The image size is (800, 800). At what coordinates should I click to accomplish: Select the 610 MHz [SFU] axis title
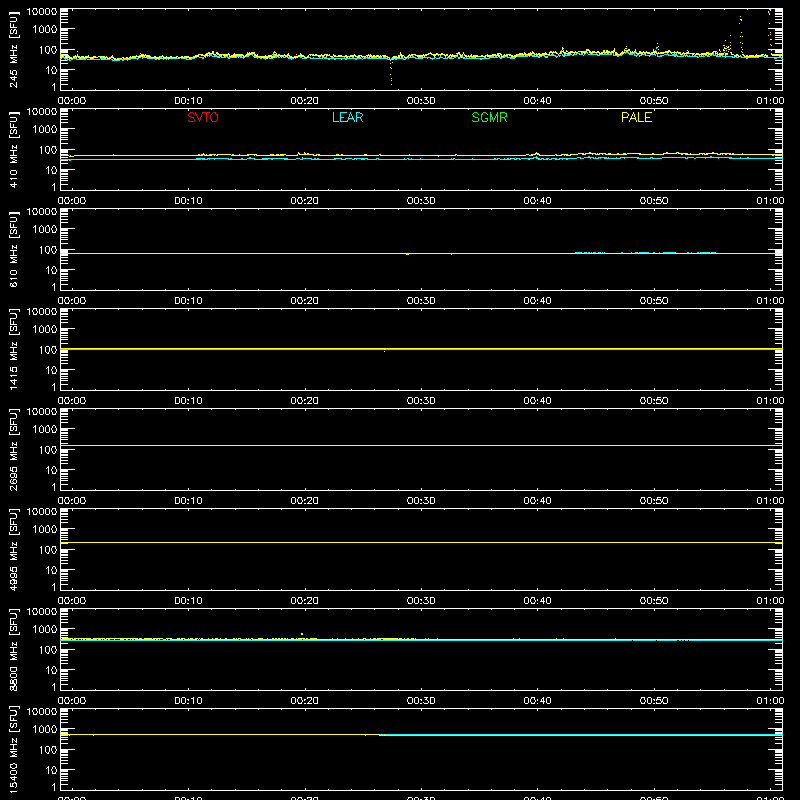point(13,249)
